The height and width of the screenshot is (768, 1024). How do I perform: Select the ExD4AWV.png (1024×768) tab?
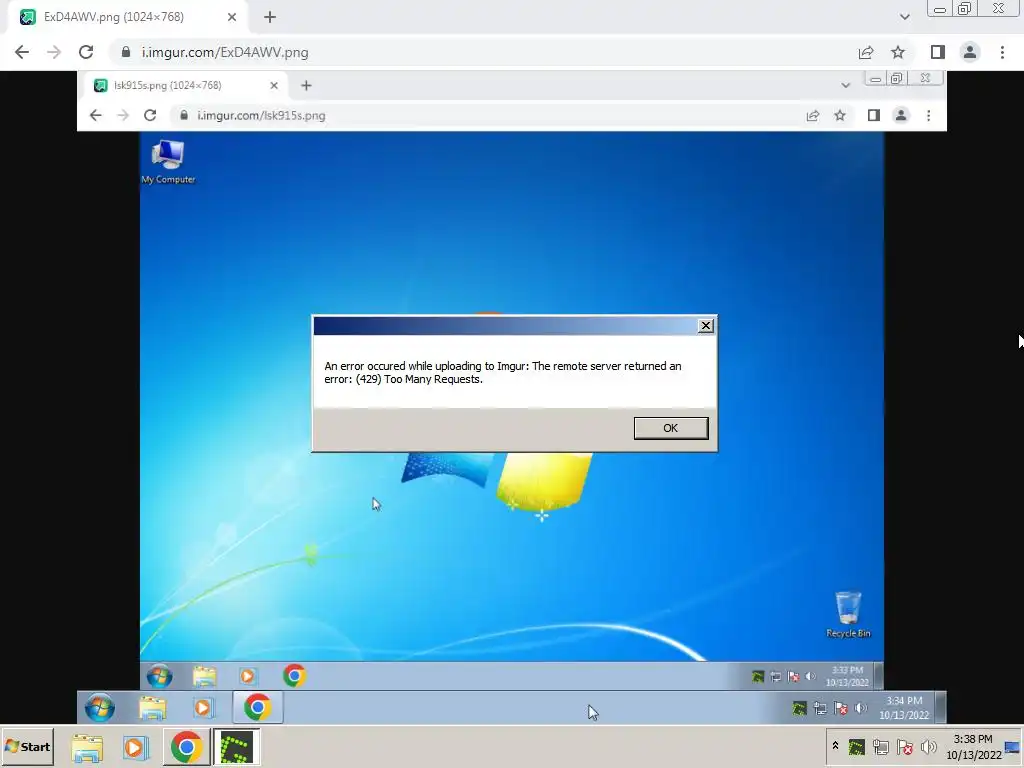pos(127,17)
